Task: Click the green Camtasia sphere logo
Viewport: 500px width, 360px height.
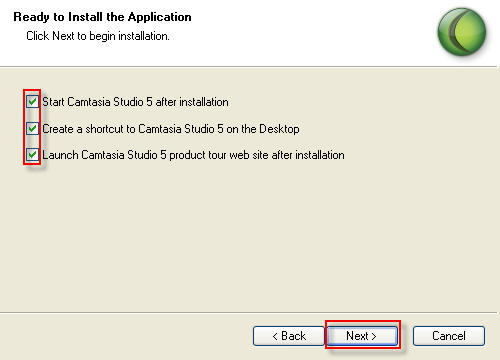Action: [462, 32]
